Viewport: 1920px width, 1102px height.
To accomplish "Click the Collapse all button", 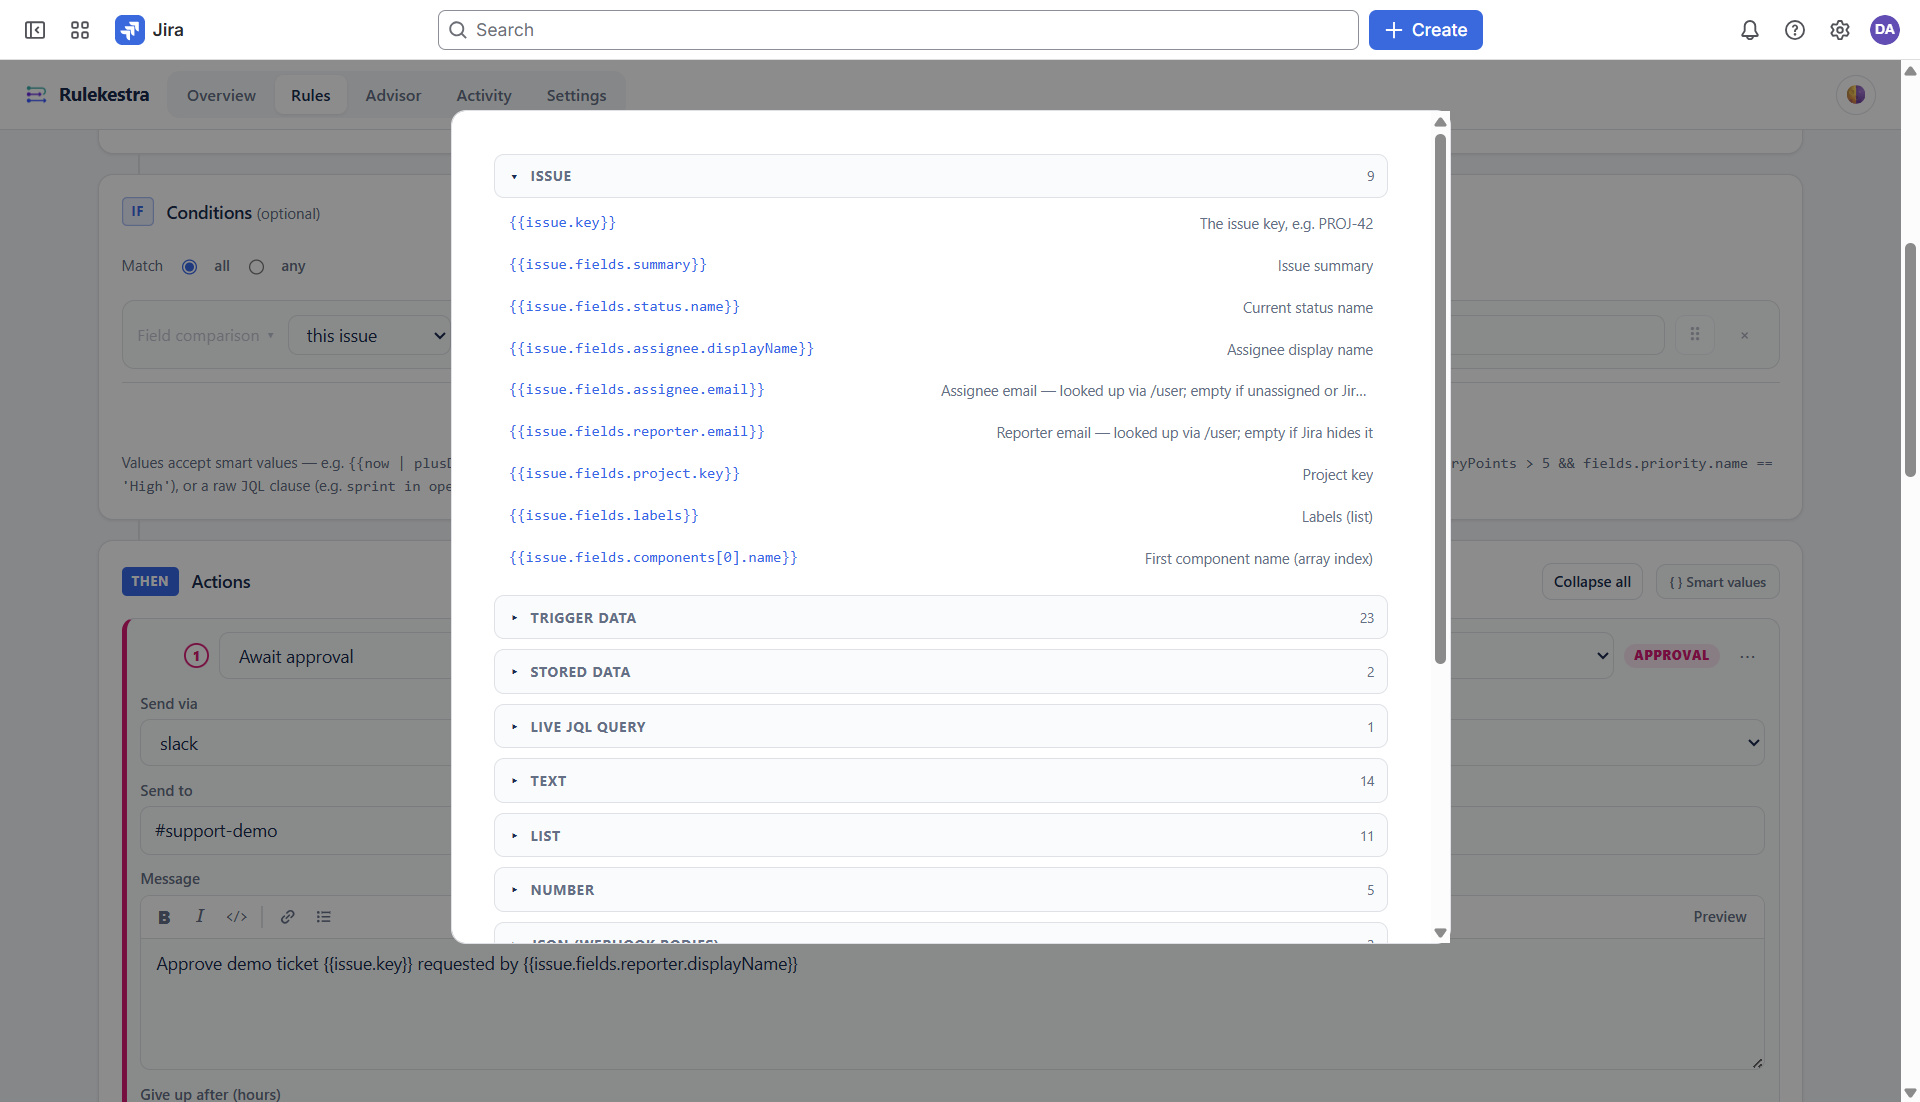I will (1592, 582).
